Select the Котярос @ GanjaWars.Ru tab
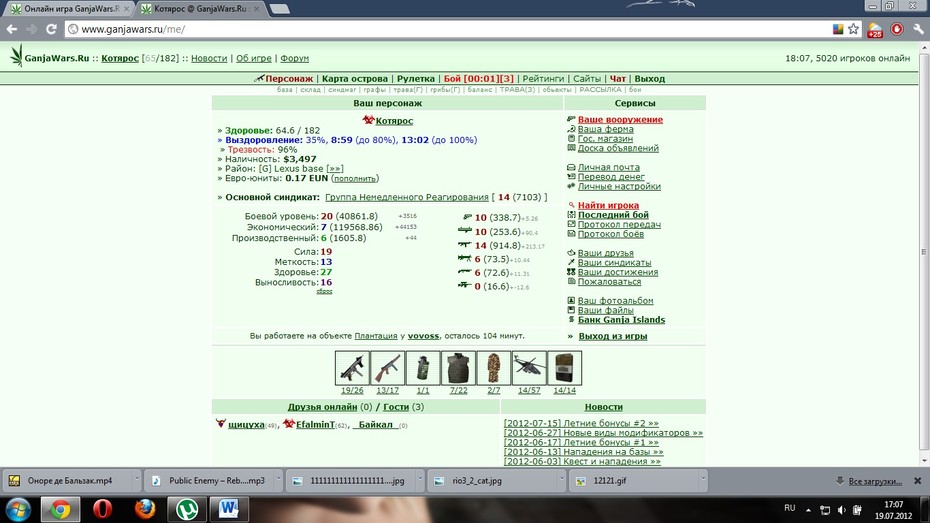Image resolution: width=930 pixels, height=523 pixels. pos(200,9)
